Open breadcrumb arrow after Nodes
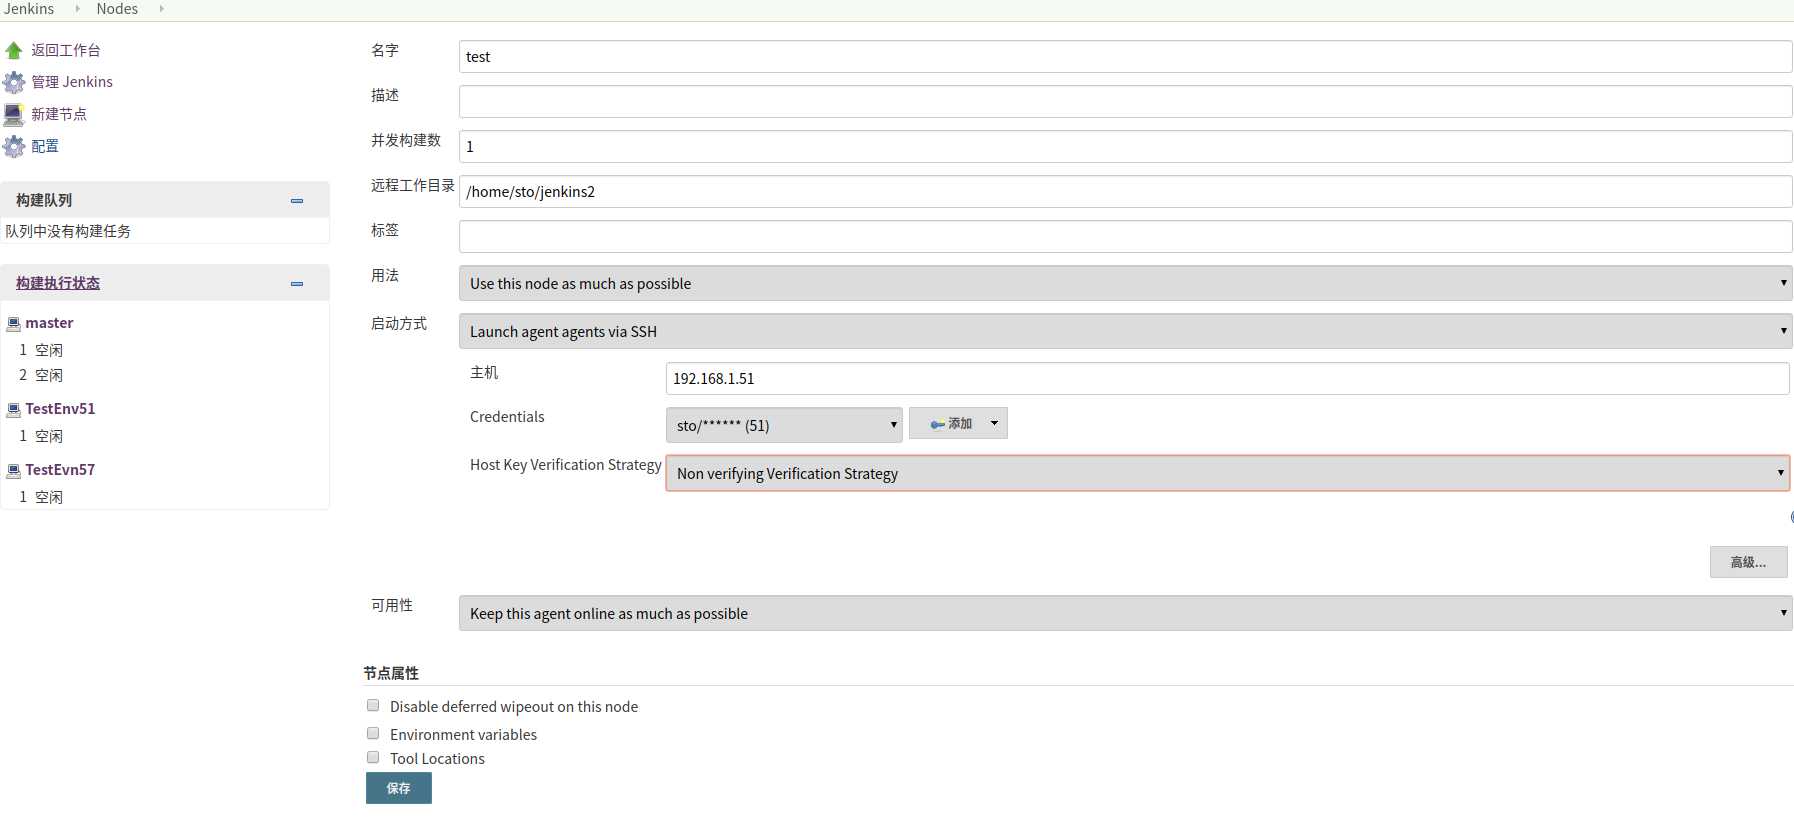 coord(161,9)
